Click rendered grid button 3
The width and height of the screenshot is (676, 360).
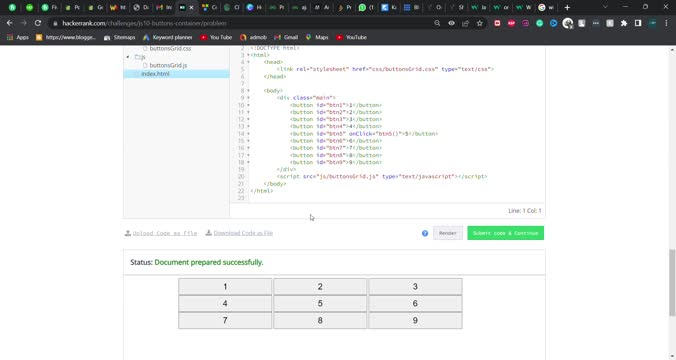pos(415,287)
